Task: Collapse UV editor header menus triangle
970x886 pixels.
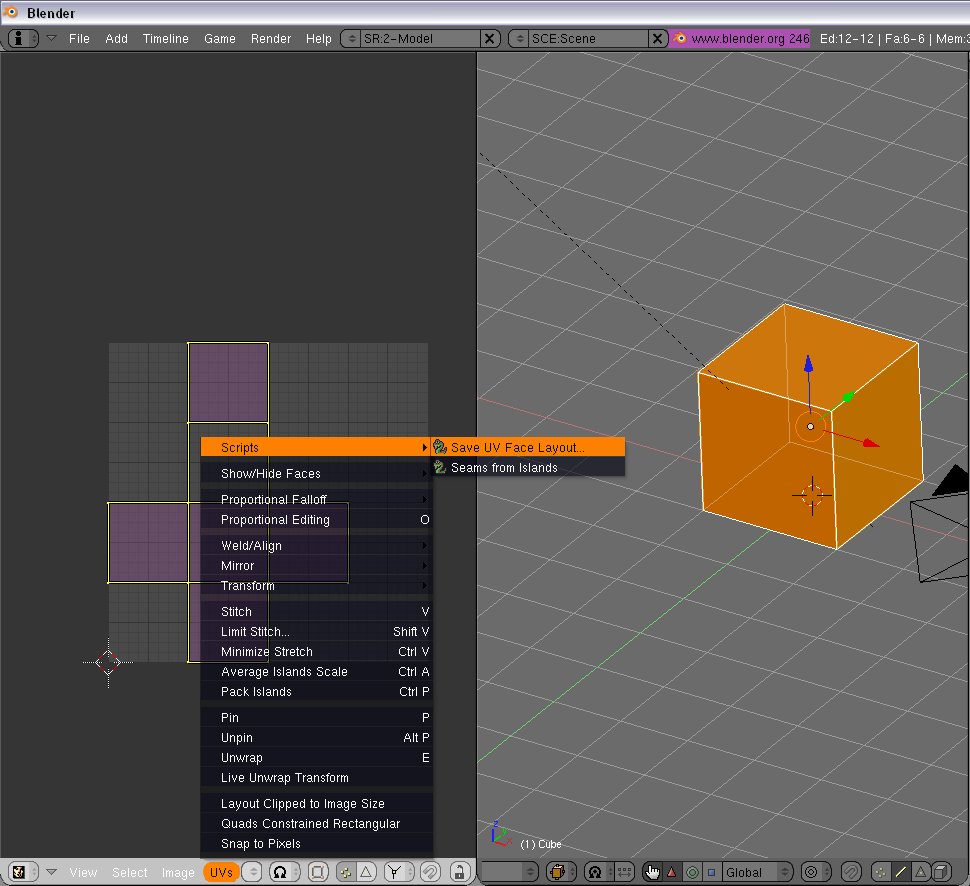Action: pyautogui.click(x=51, y=872)
